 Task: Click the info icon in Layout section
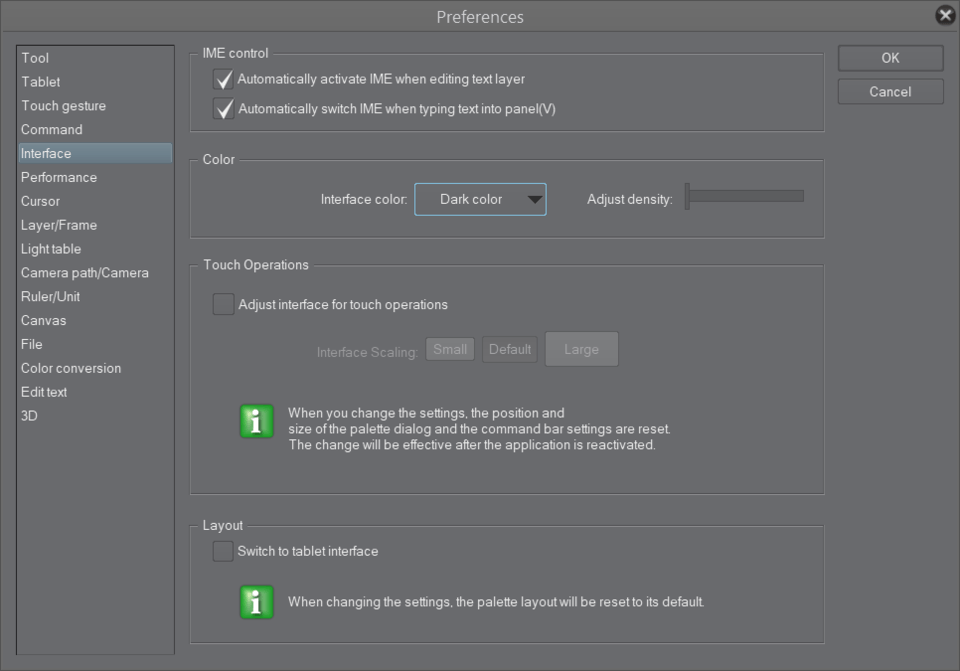pos(257,602)
